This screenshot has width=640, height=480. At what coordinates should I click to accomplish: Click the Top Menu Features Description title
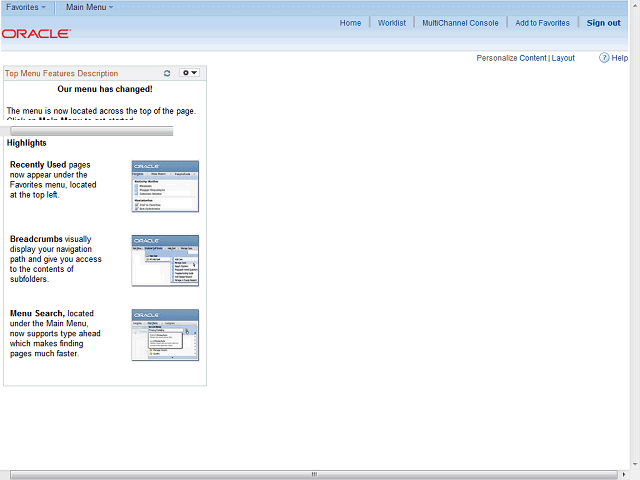(61, 73)
